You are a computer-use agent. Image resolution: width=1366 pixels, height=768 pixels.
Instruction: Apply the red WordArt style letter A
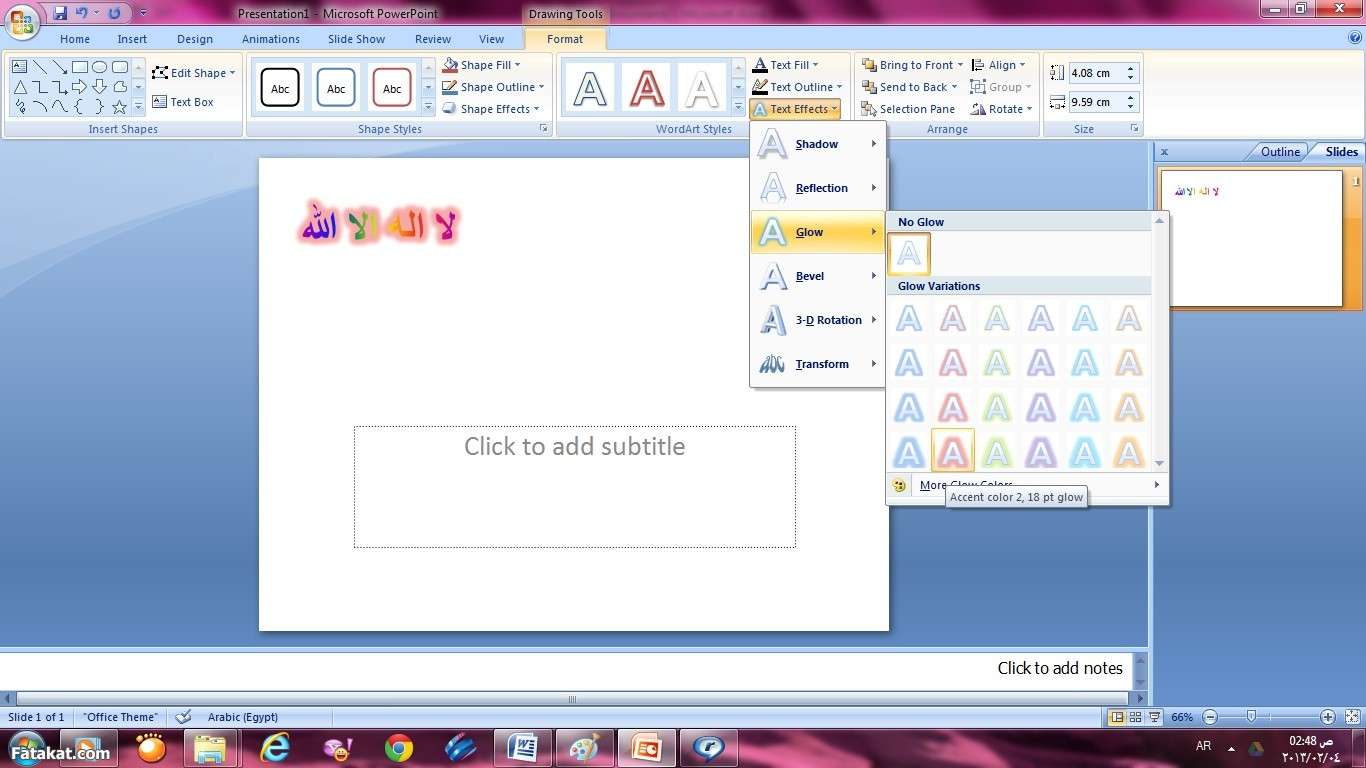click(646, 88)
